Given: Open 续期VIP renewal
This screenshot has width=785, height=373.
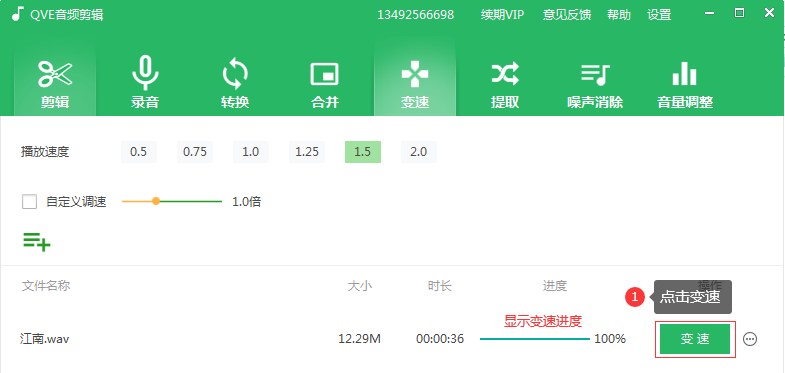Looking at the screenshot, I should click(x=502, y=15).
